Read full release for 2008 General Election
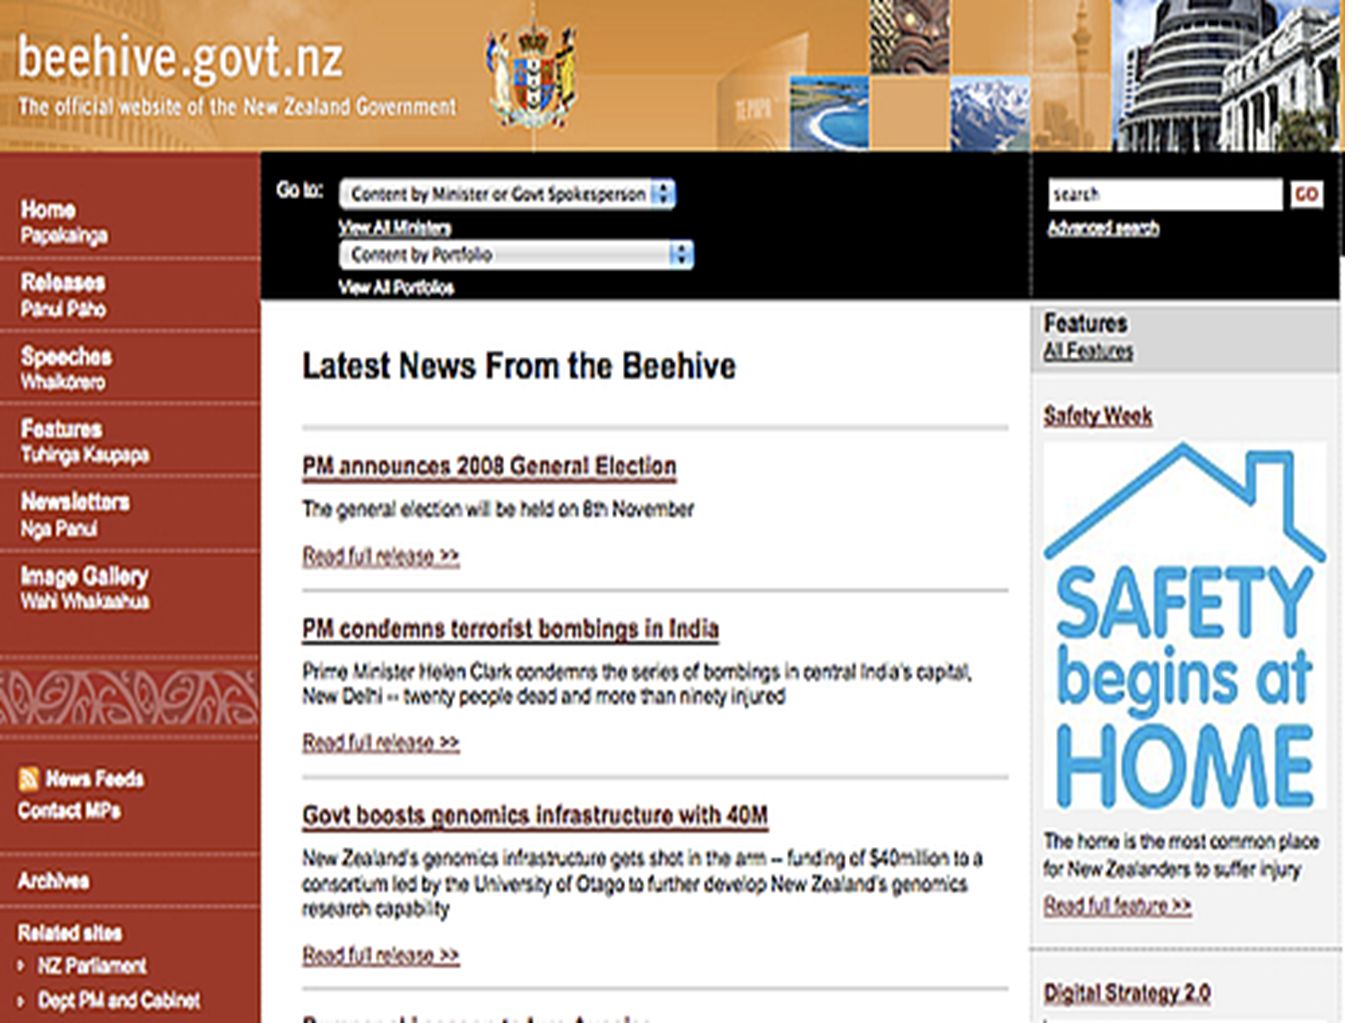The image size is (1365, 1023). [x=381, y=556]
